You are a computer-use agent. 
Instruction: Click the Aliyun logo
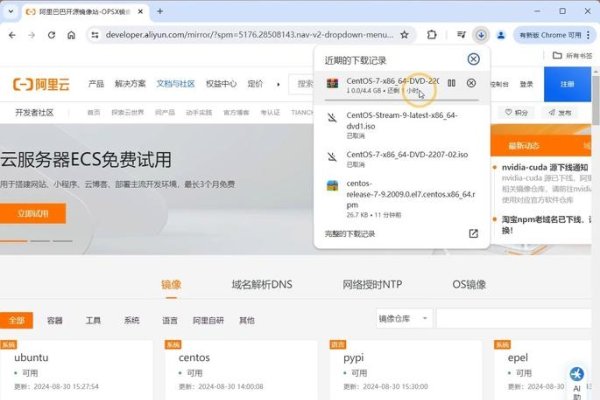point(41,84)
